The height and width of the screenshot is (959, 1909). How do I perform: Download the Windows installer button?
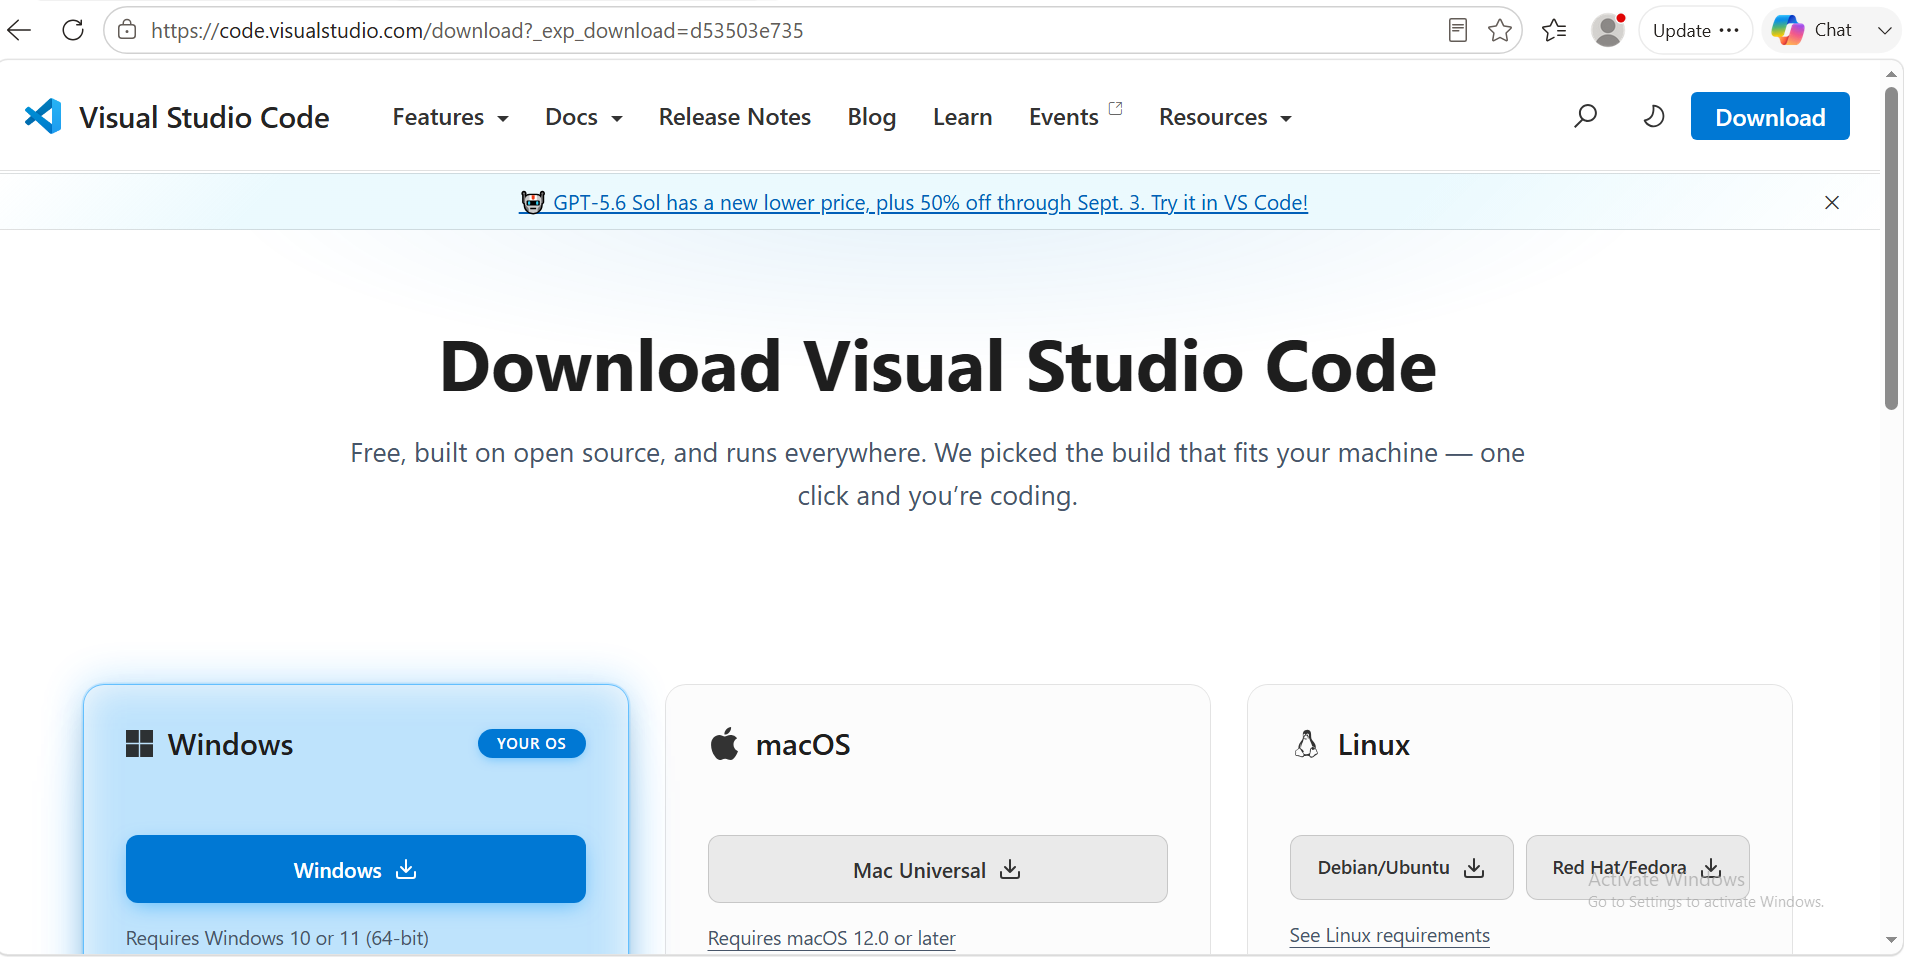coord(356,869)
